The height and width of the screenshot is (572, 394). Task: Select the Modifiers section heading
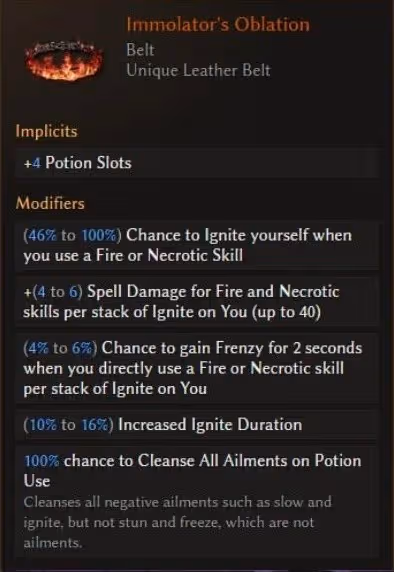coord(50,203)
